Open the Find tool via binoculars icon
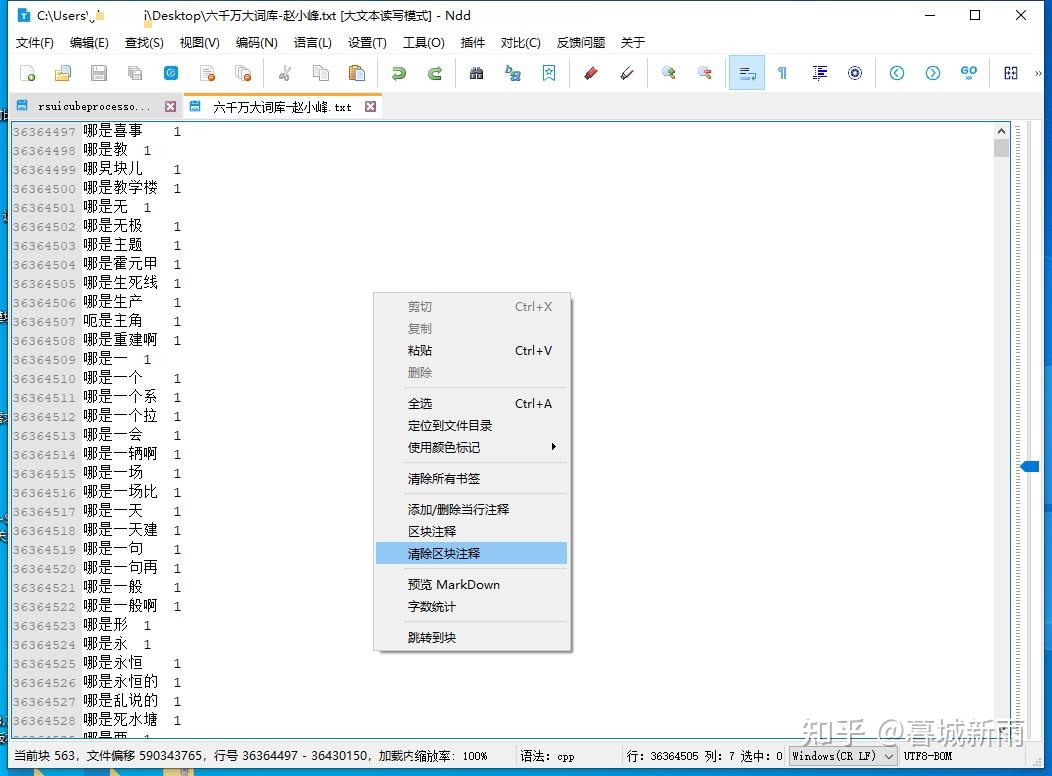Viewport: 1052px width, 776px height. point(476,73)
